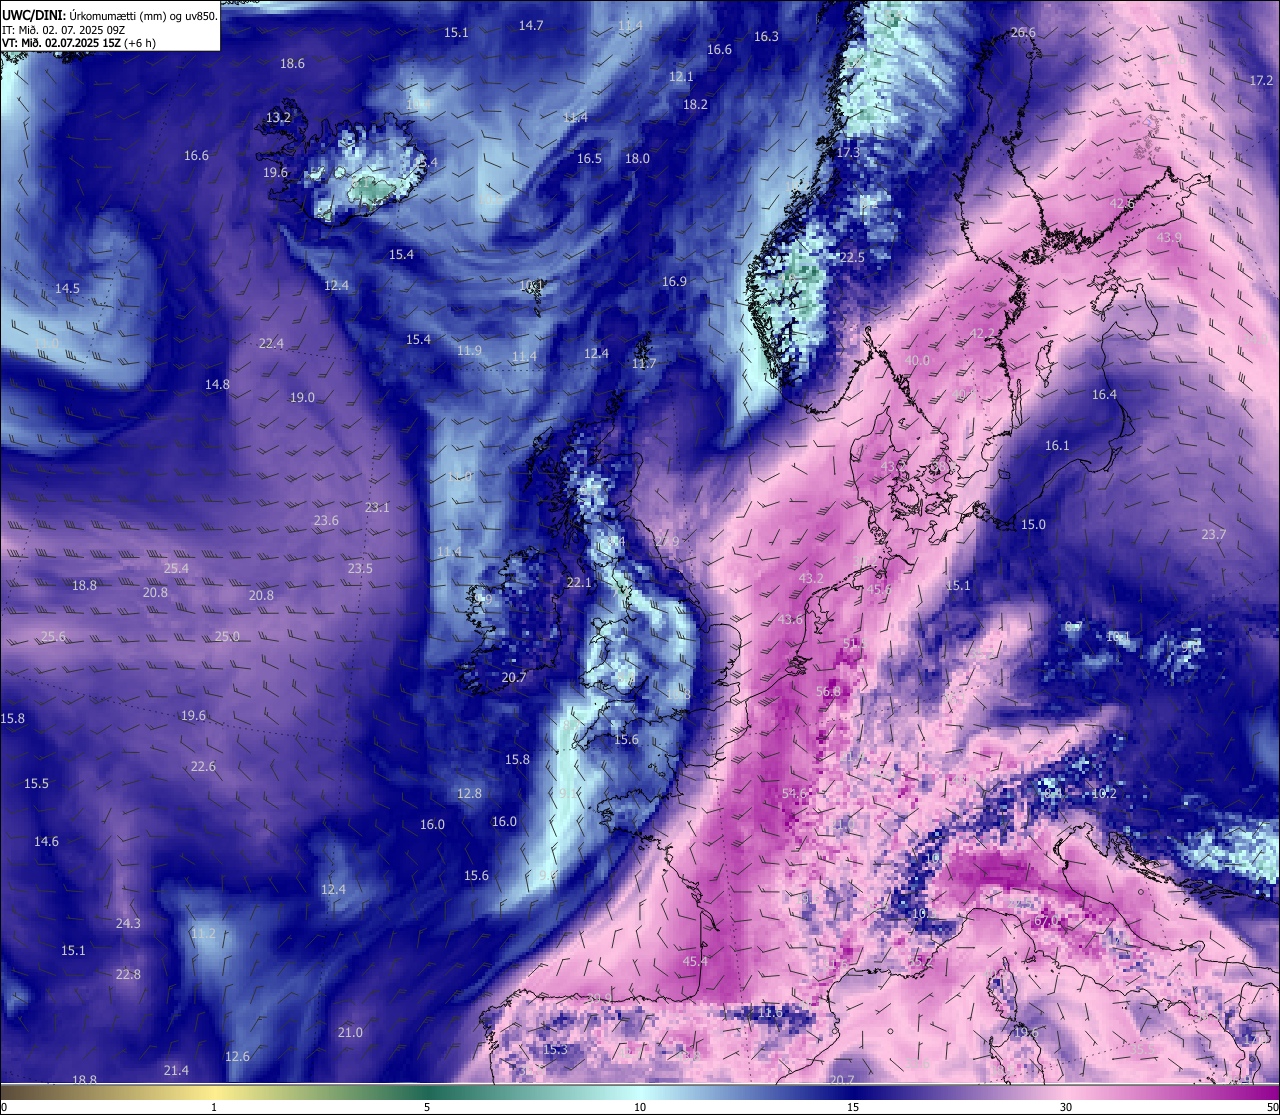Click the map value label '16.1'

click(x=1057, y=445)
